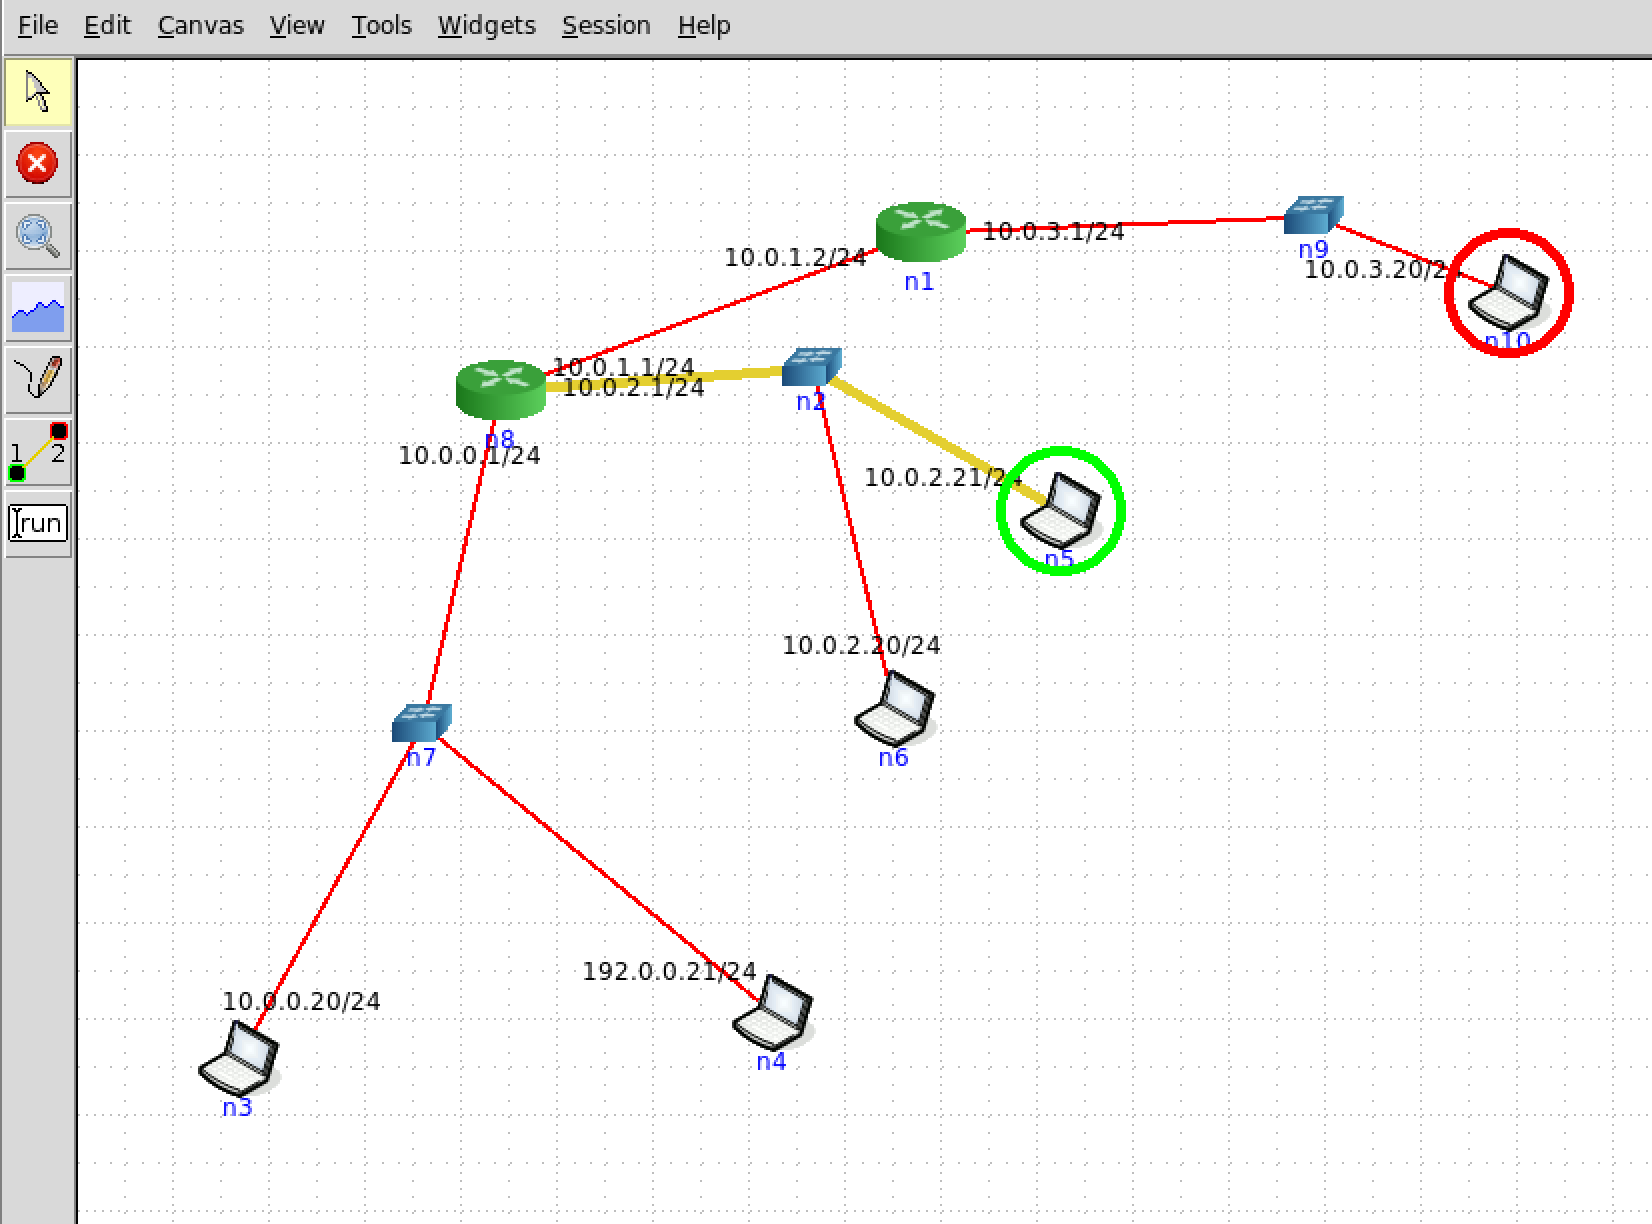Click the 10.0.0.1/24 address label
This screenshot has height=1224, width=1652.
470,456
